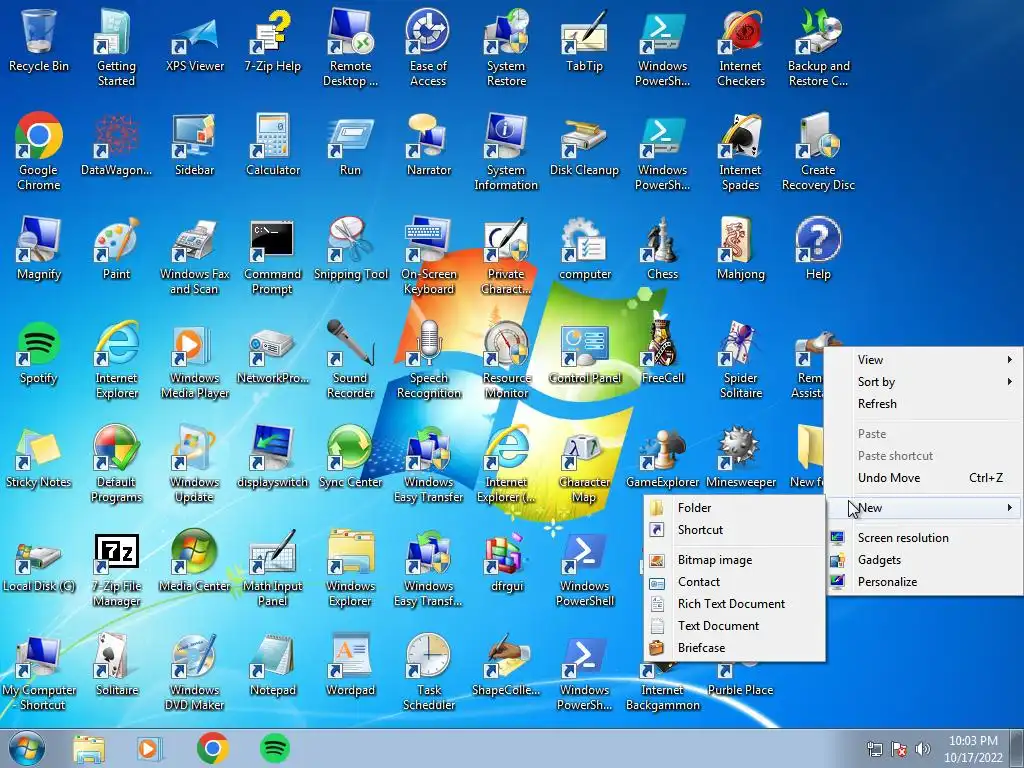Open the Task Scheduler shortcut
1024x768 pixels.
pos(429,672)
